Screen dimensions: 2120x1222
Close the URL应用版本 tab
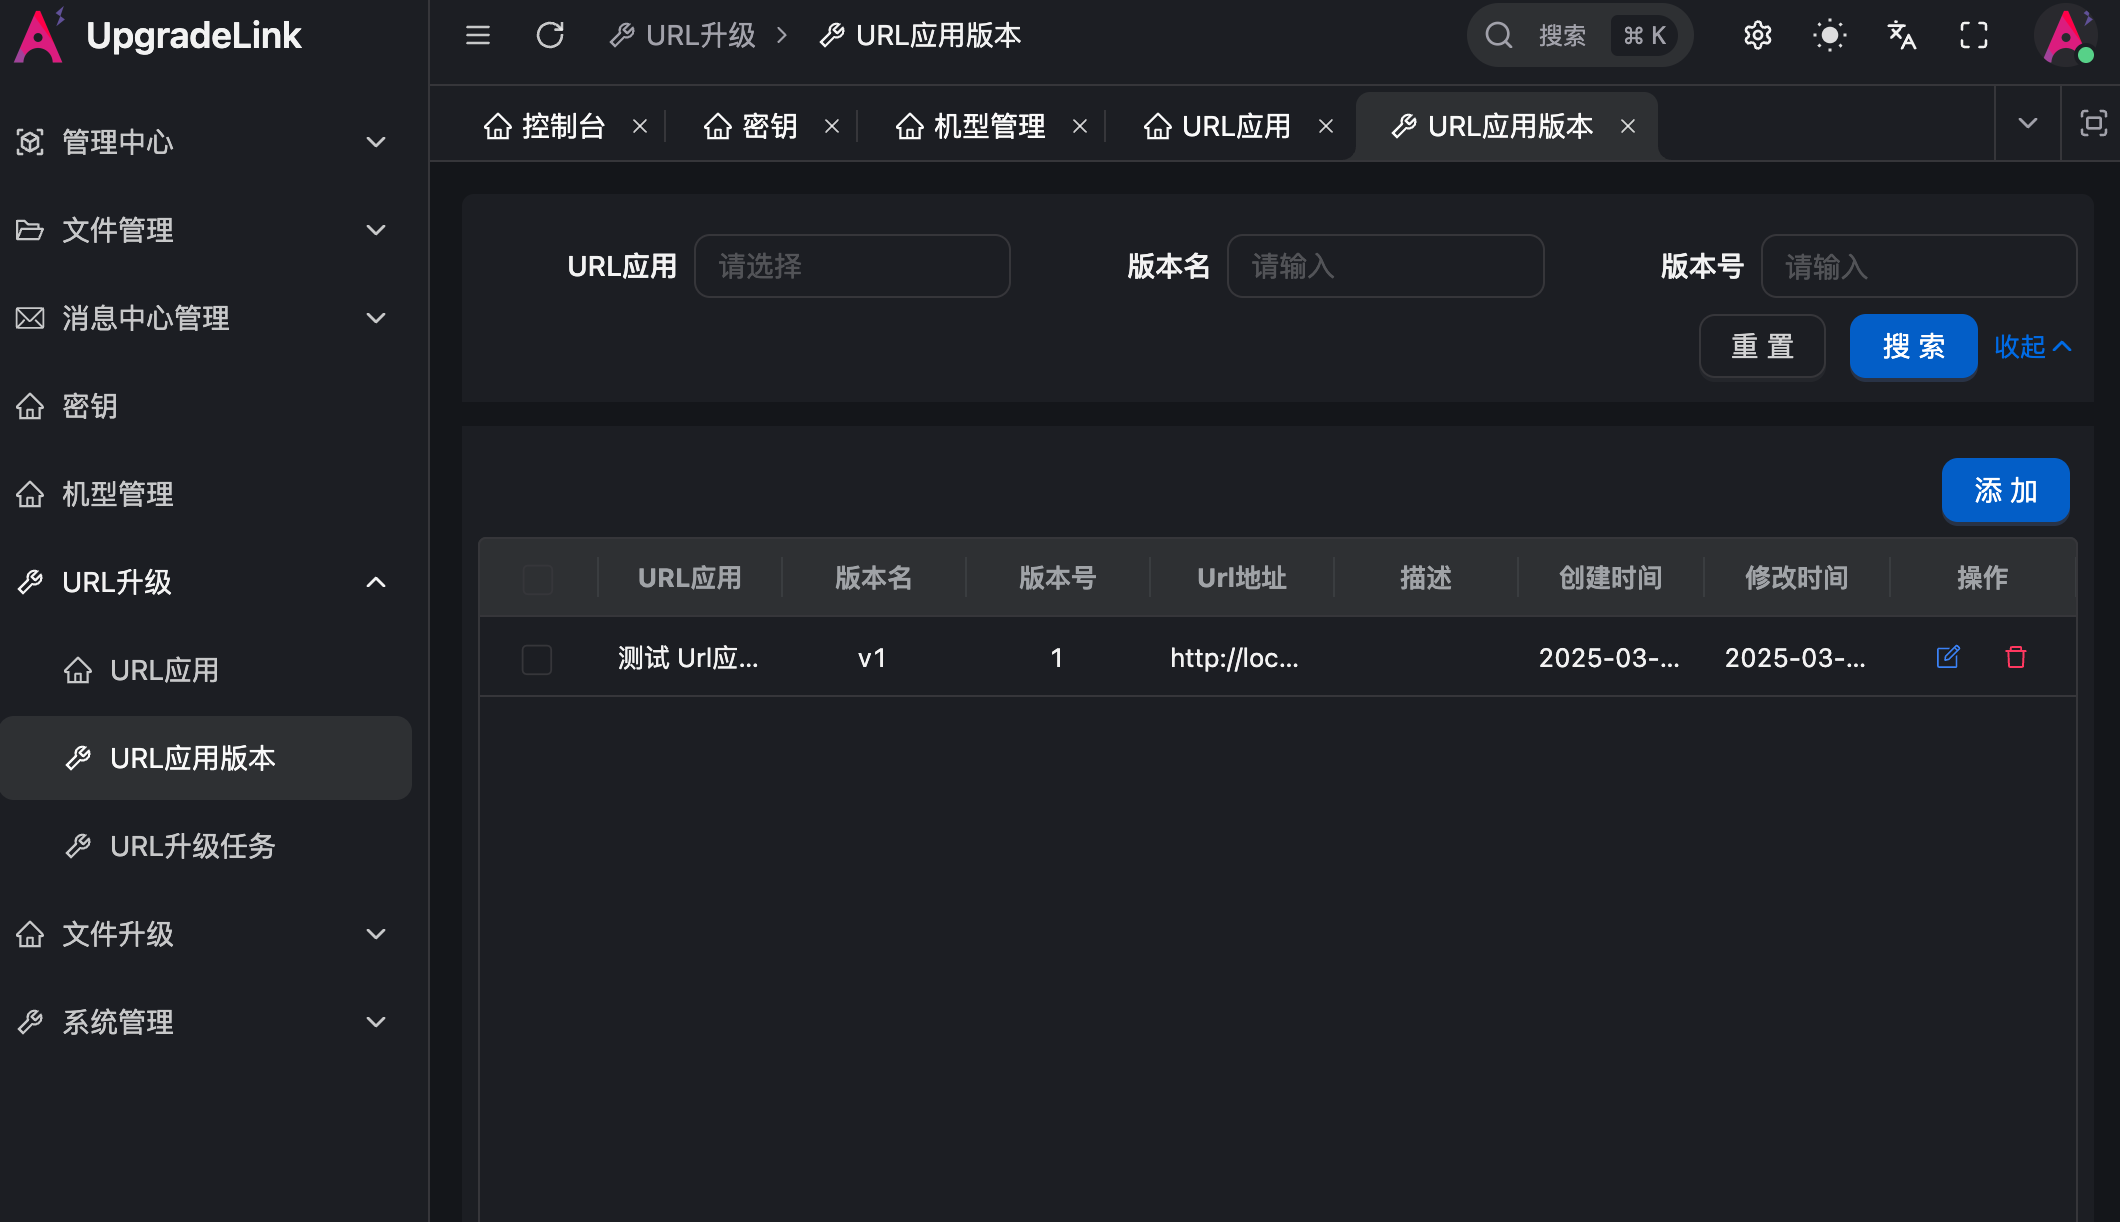tap(1628, 126)
